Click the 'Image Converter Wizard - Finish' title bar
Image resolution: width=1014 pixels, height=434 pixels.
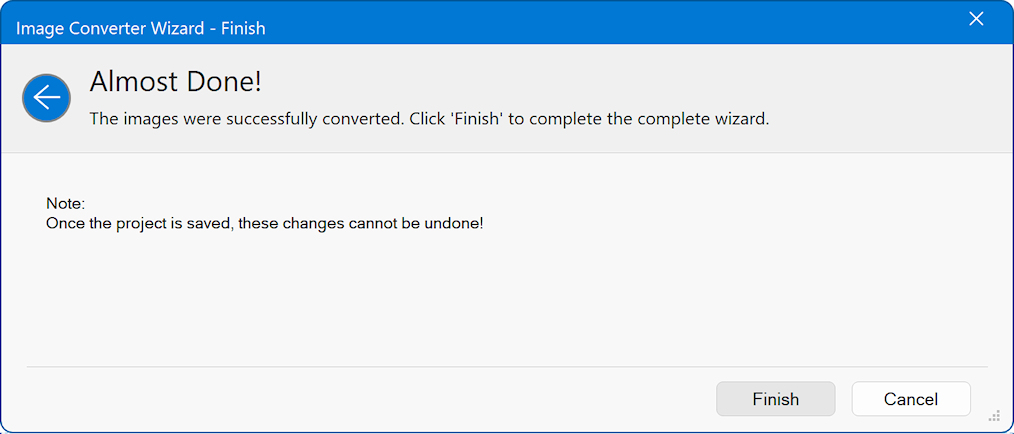point(141,28)
